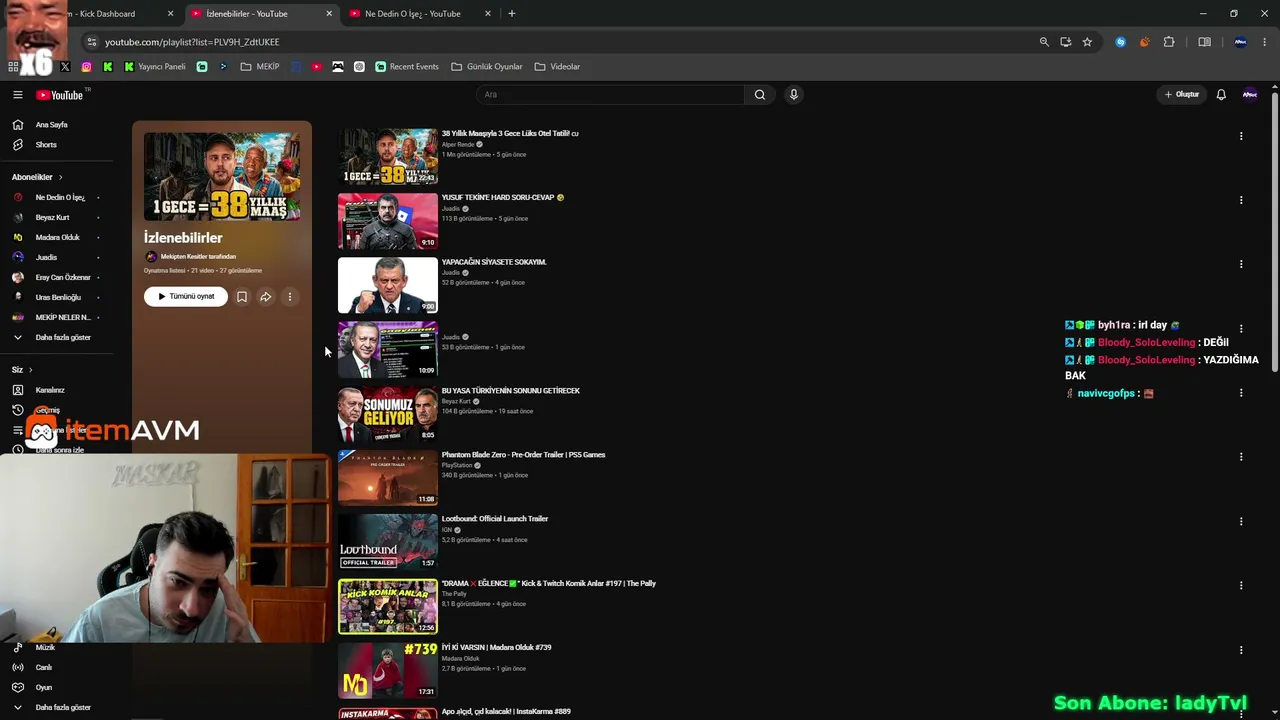Open Kanalınız in the sidebar
Image resolution: width=1280 pixels, height=720 pixels.
50,390
